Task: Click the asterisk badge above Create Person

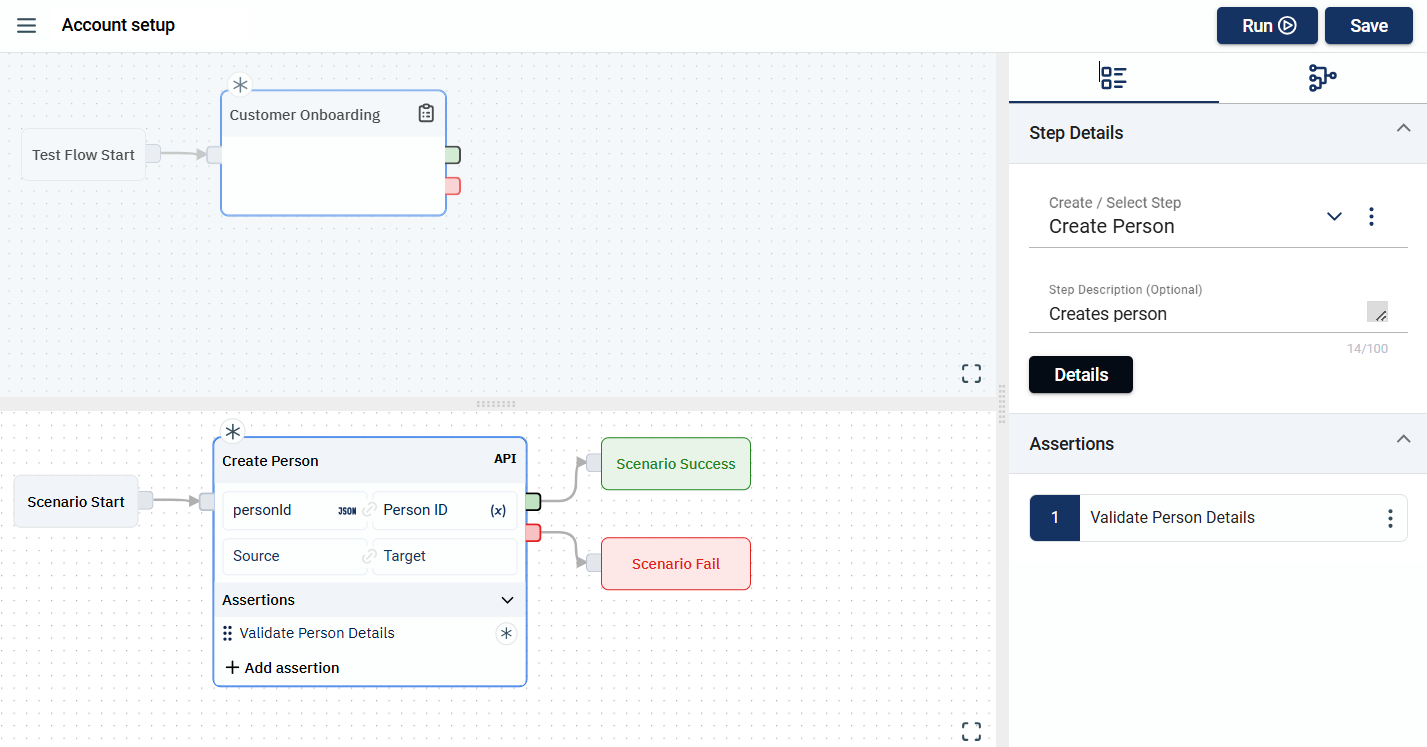Action: [233, 432]
